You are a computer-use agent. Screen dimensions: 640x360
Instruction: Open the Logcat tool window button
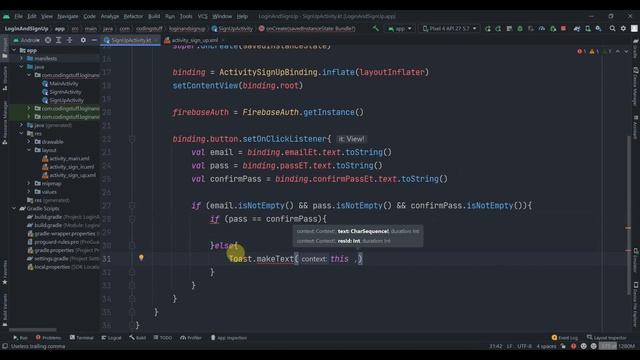point(111,338)
